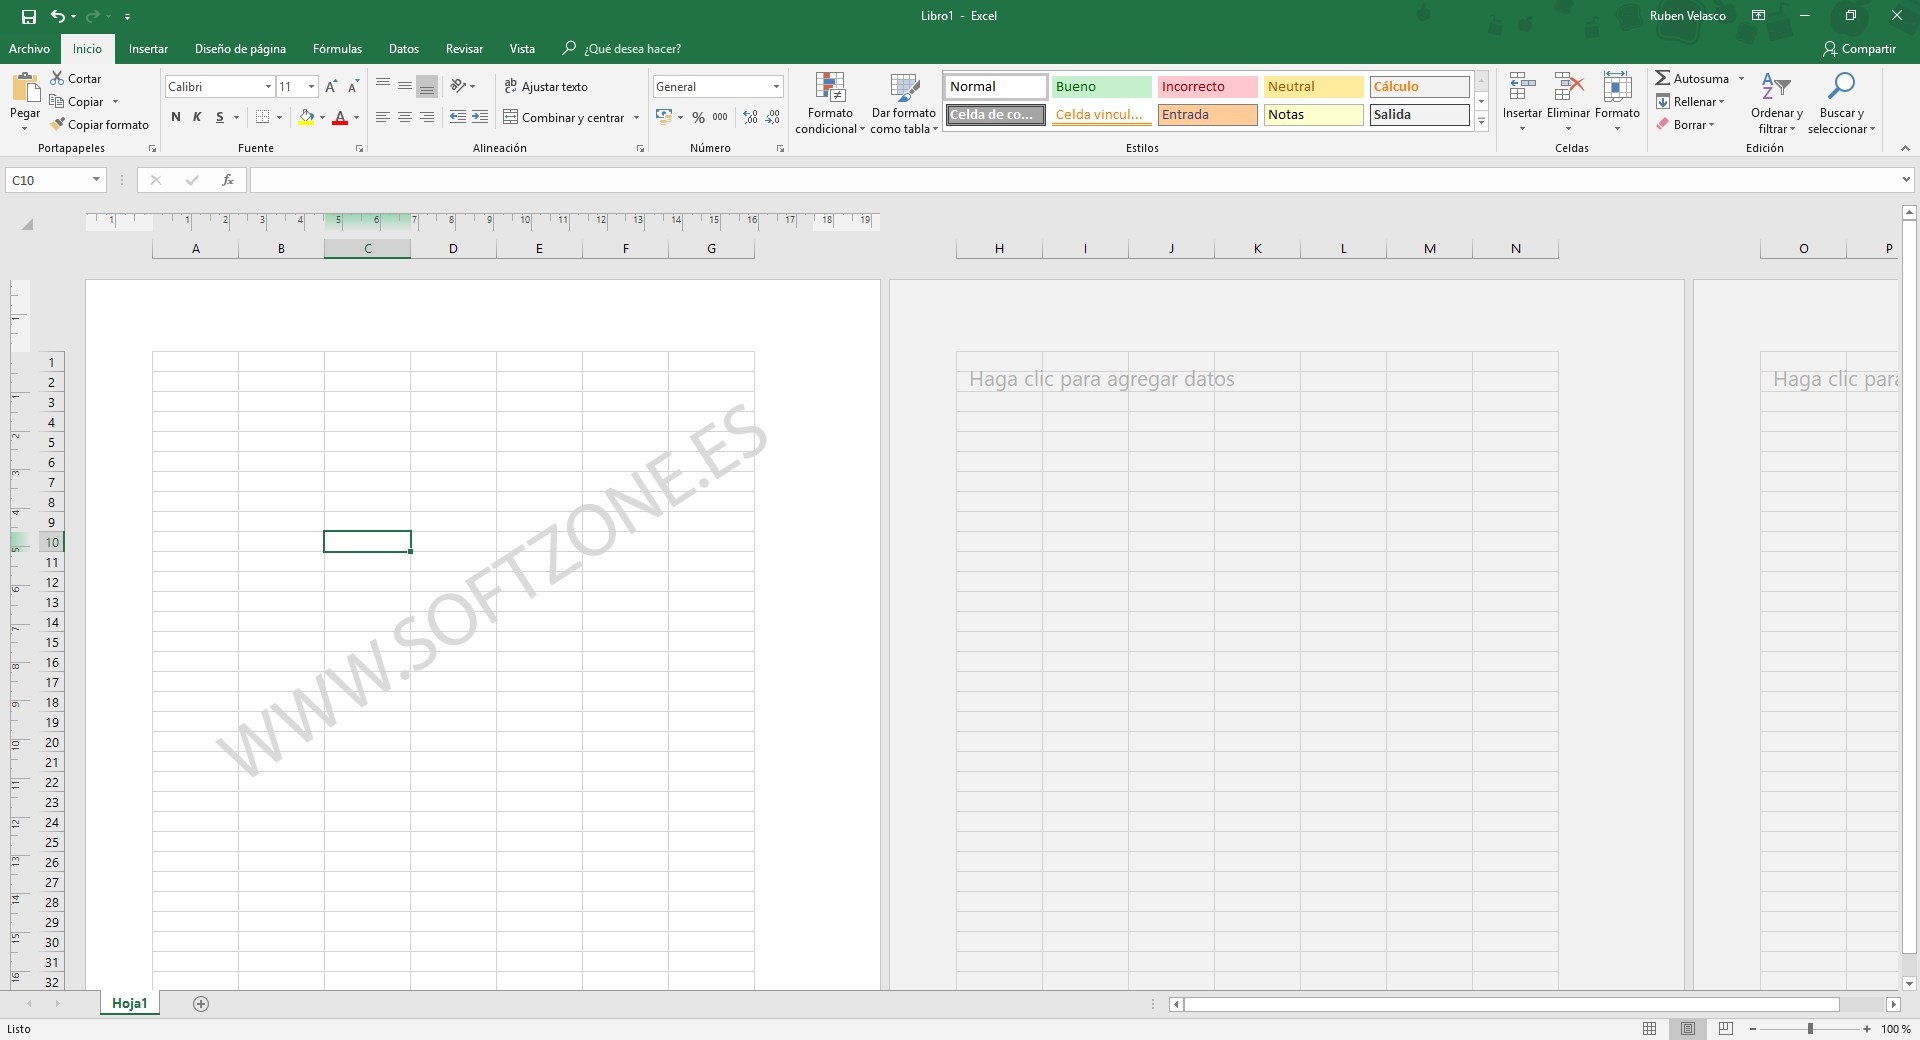Decrease decimal places
This screenshot has width=1920, height=1040.
[x=773, y=118]
